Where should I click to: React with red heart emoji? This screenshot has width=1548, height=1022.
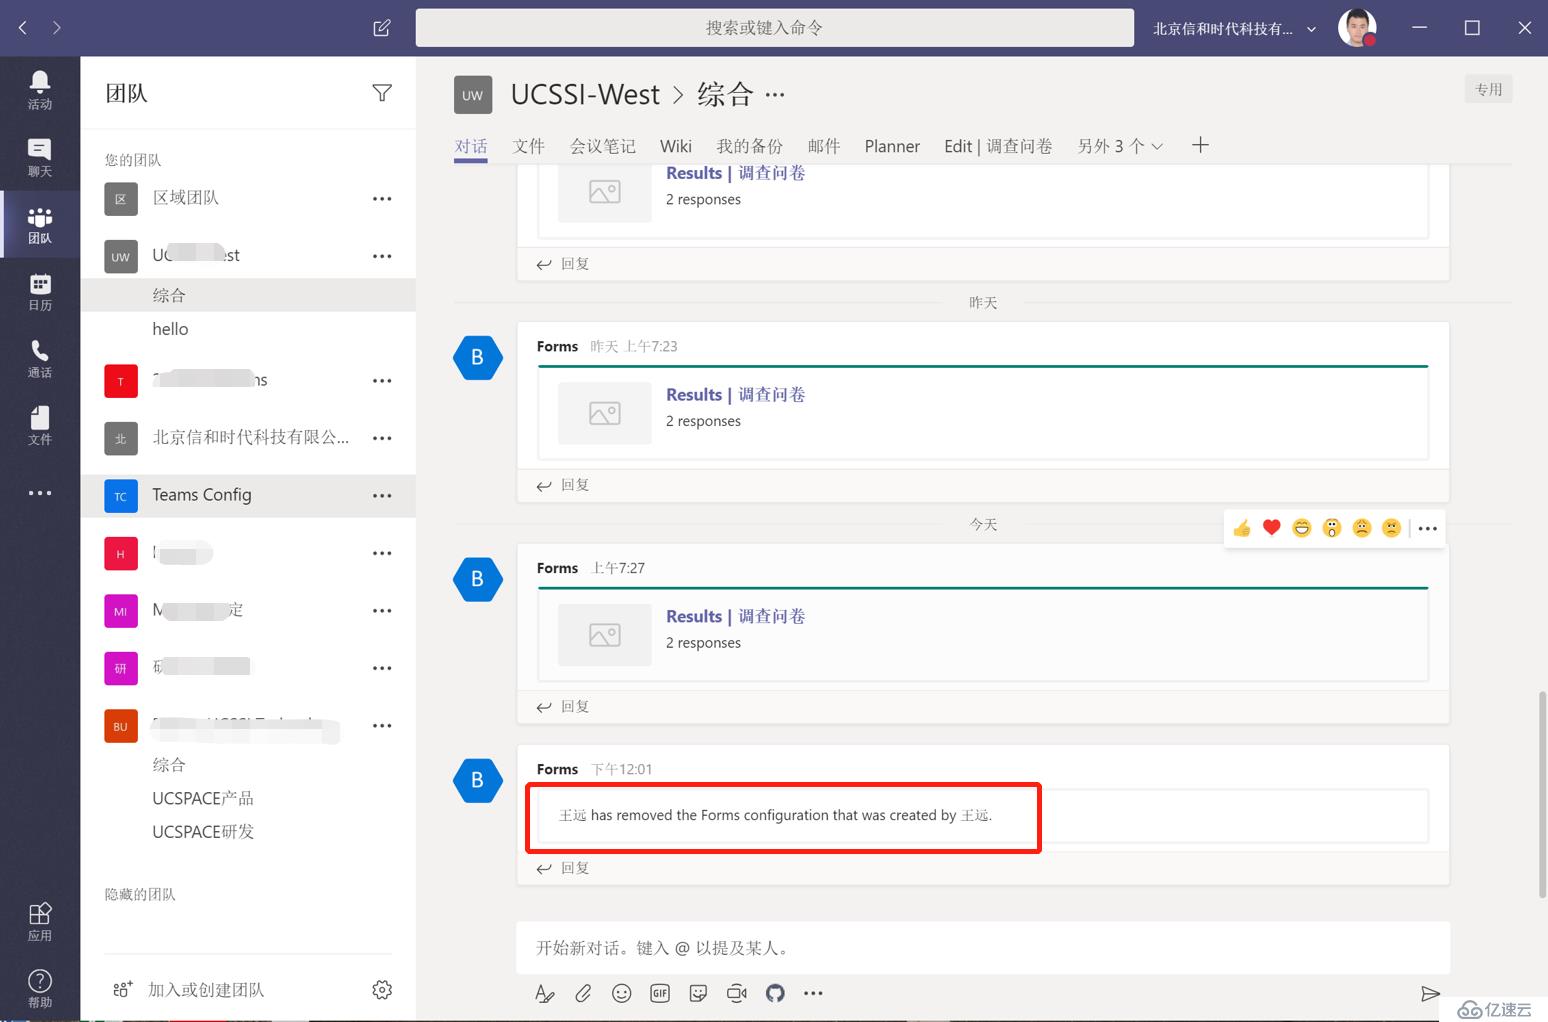[x=1272, y=528]
